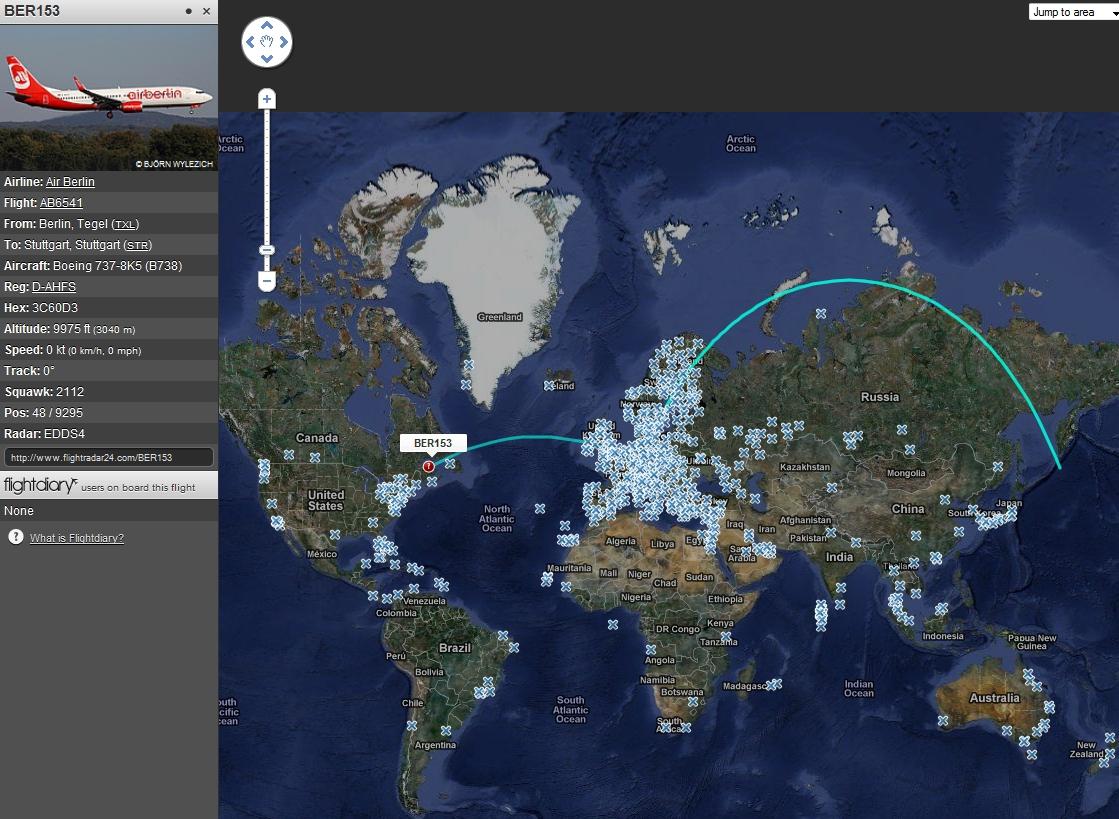Click the STR airport code link
This screenshot has height=819, width=1119.
[x=138, y=246]
